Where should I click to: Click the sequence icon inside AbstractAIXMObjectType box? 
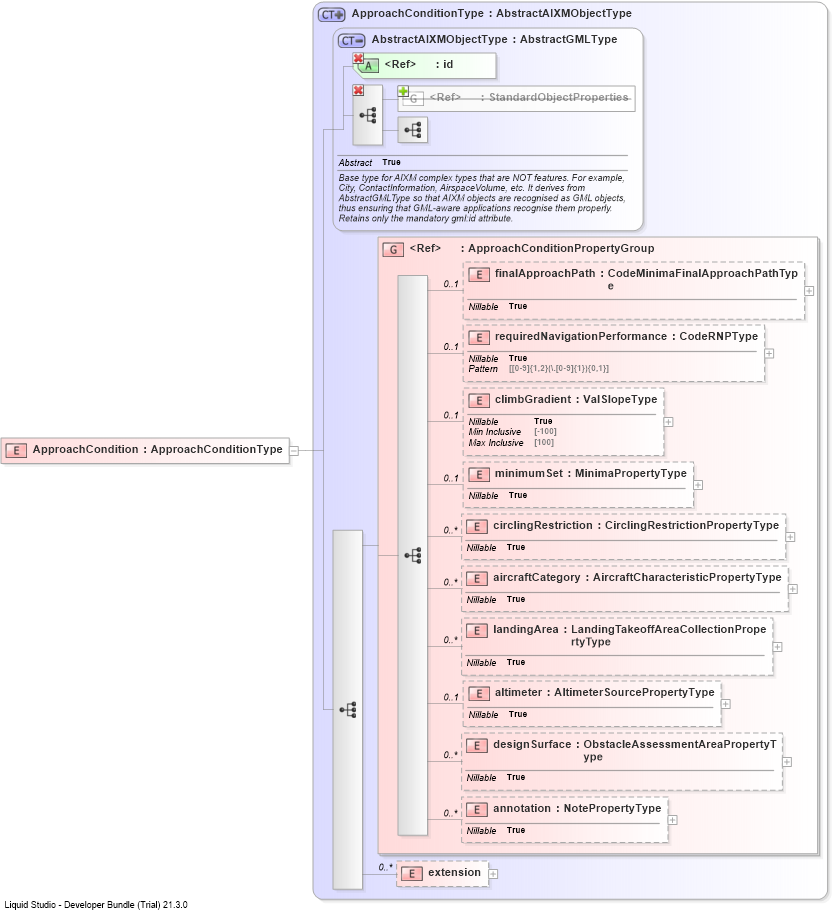click(x=368, y=115)
